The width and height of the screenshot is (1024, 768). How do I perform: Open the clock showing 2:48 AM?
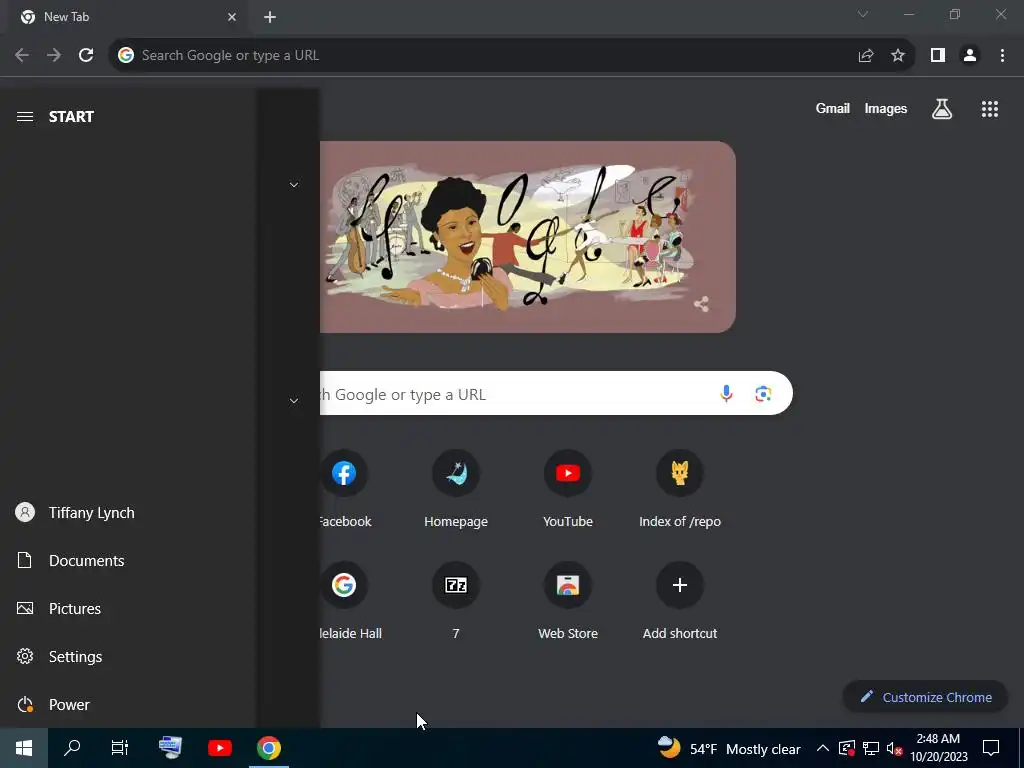938,748
